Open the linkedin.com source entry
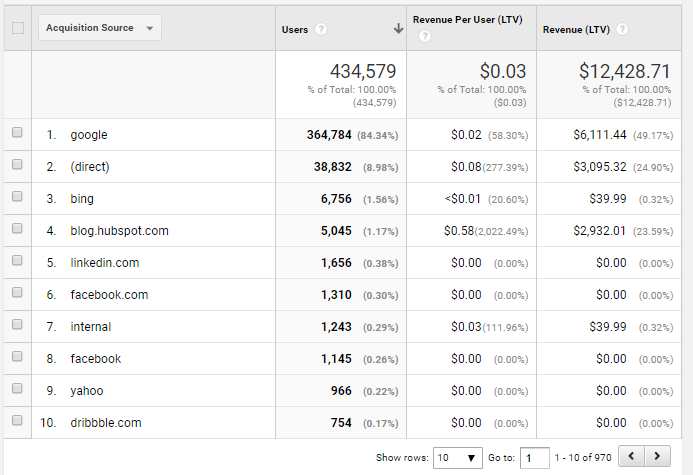This screenshot has height=475, width=693. (104, 262)
